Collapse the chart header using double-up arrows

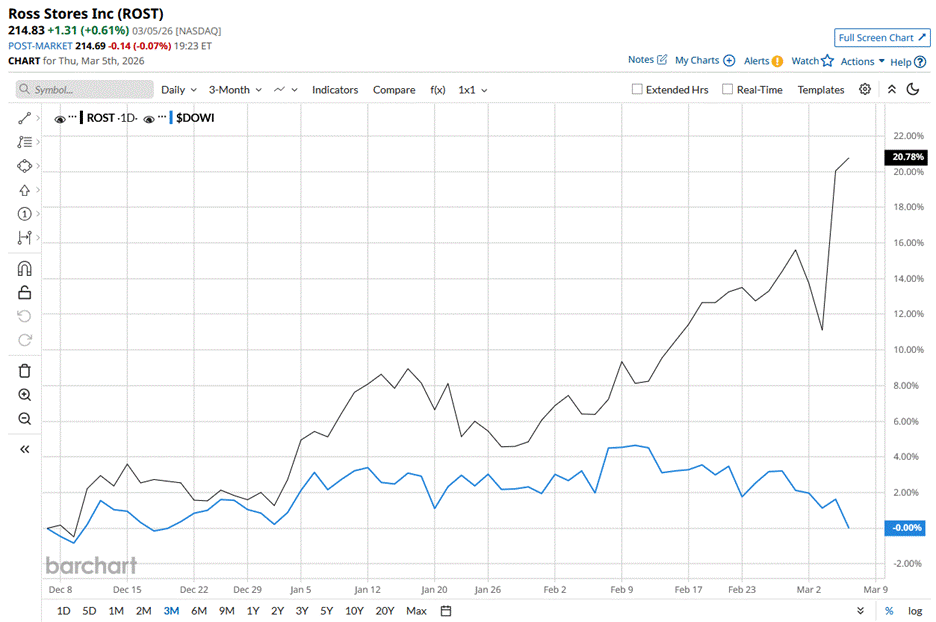click(892, 90)
